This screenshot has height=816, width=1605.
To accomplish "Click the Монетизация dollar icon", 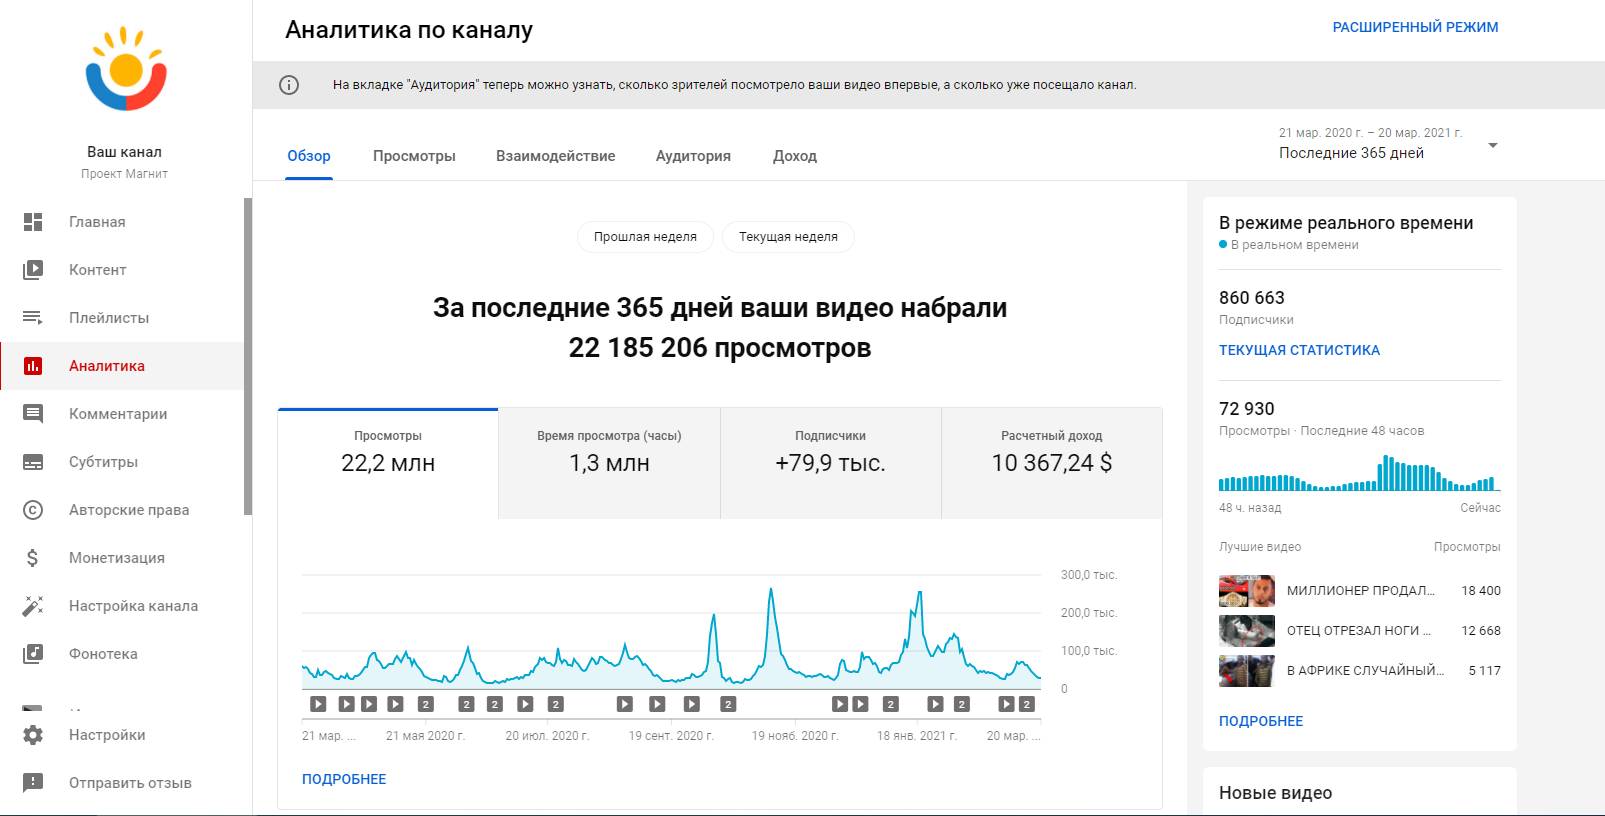I will 33,558.
